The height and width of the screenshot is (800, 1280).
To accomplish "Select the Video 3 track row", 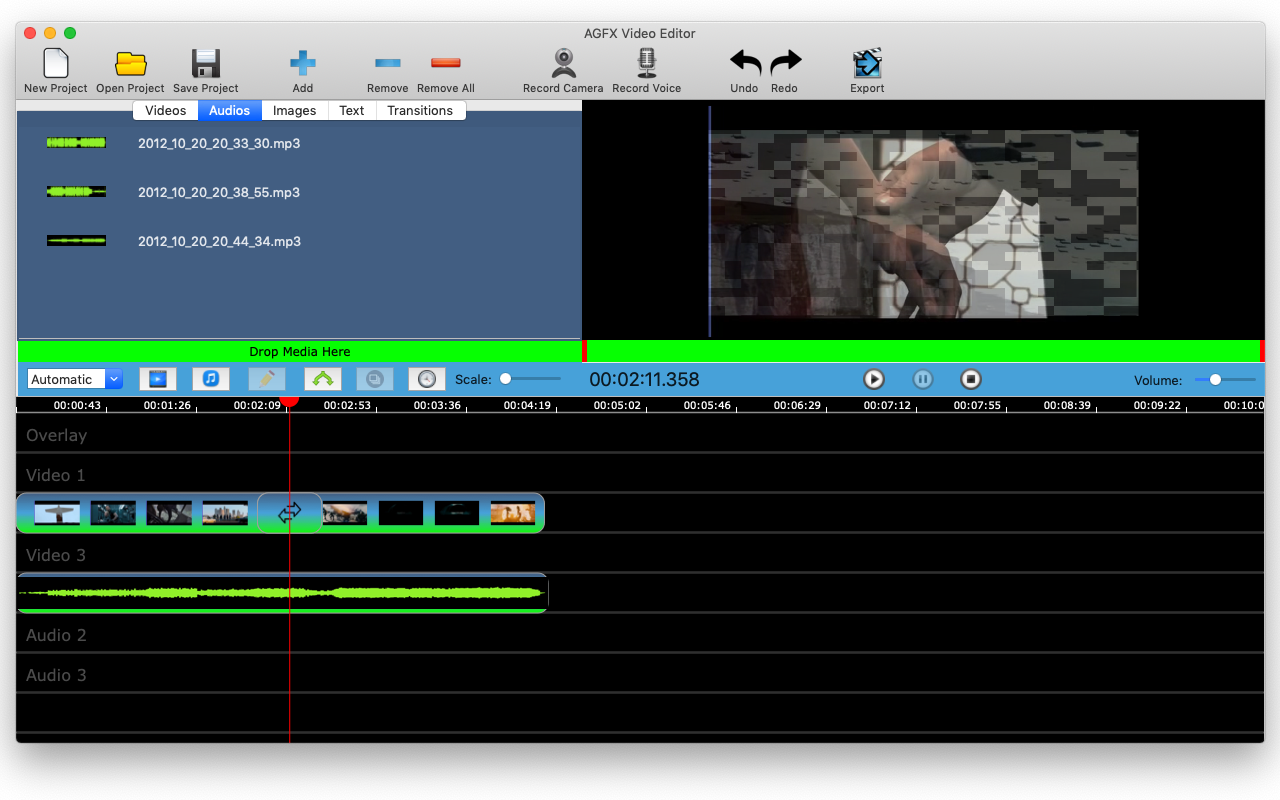I will click(640, 554).
